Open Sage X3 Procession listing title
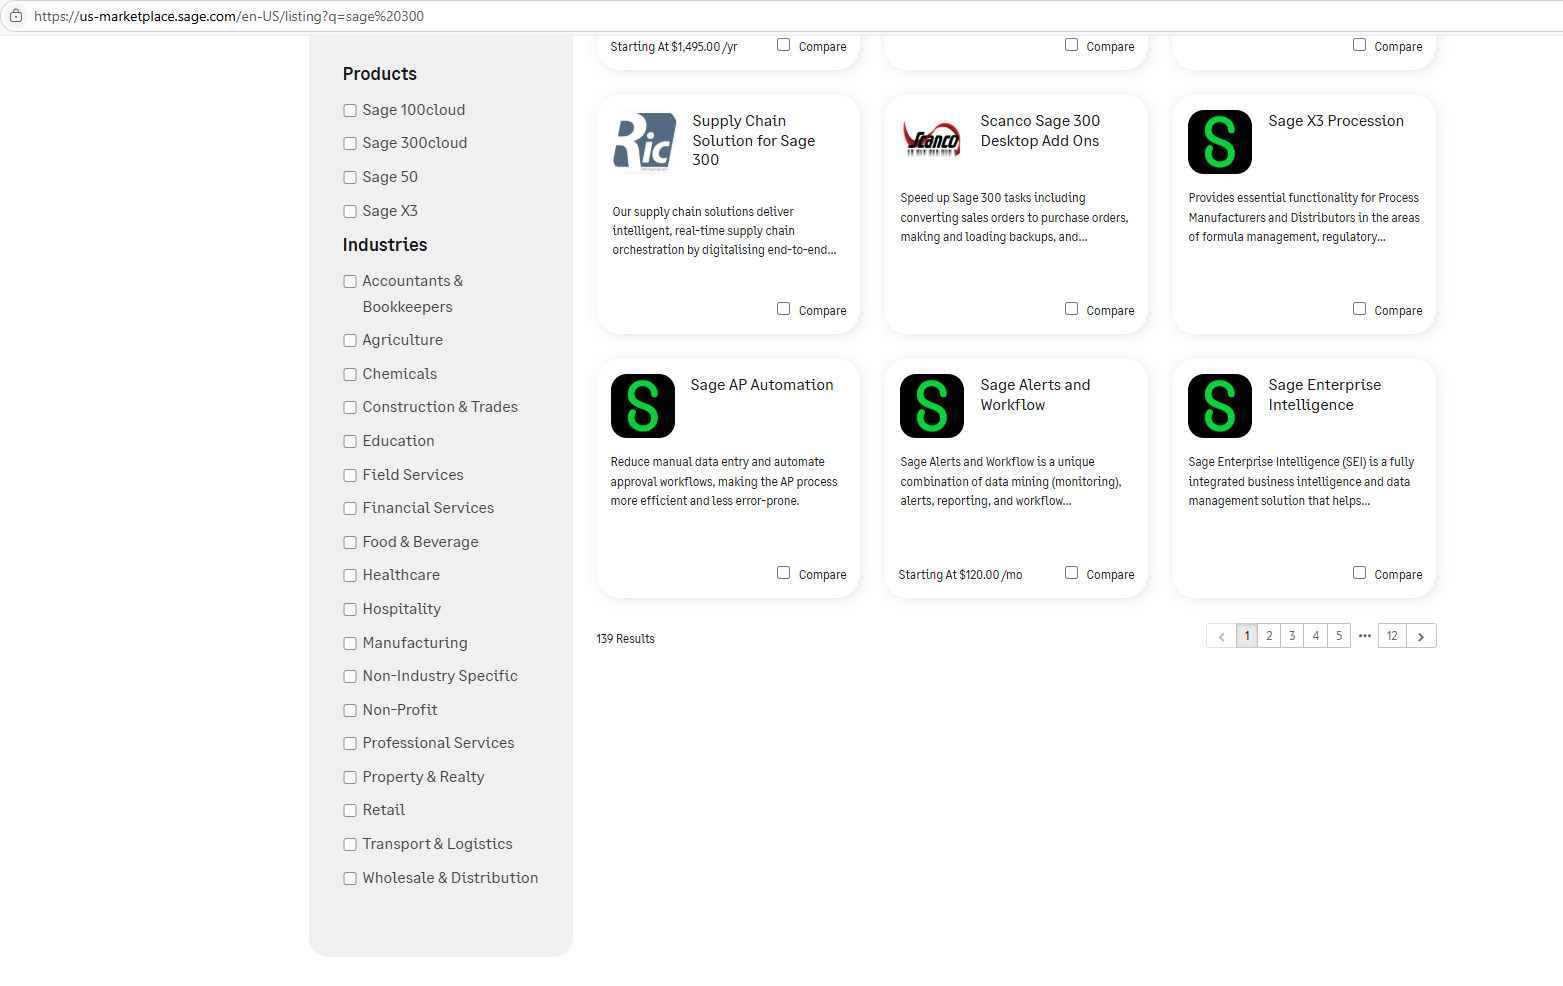 click(1336, 121)
